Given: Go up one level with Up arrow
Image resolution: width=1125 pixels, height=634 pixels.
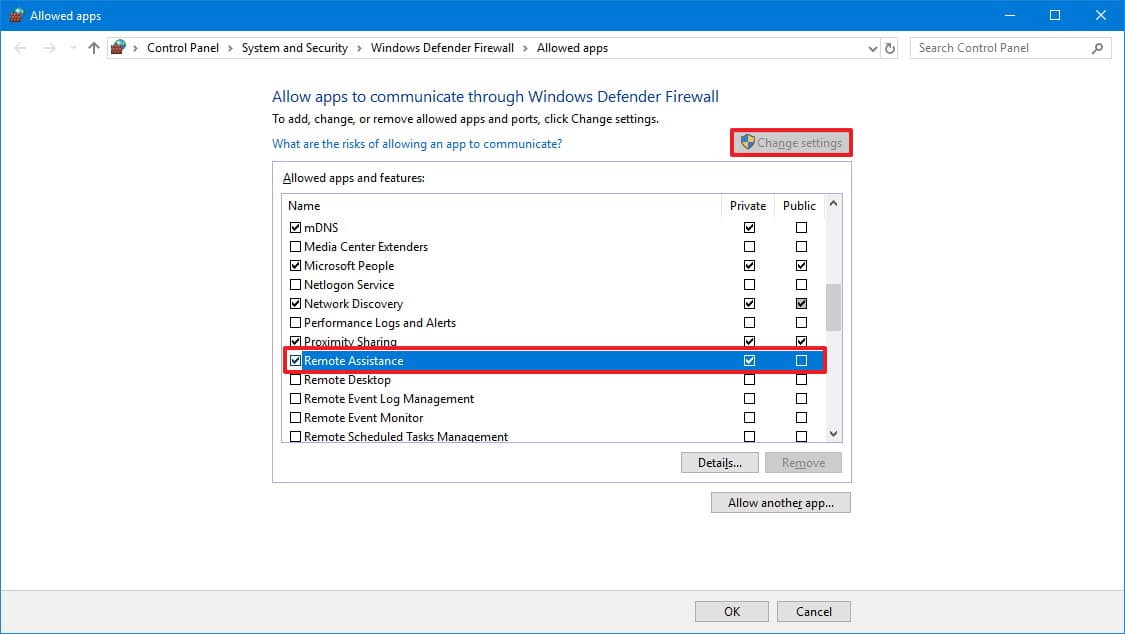Looking at the screenshot, I should coord(93,48).
